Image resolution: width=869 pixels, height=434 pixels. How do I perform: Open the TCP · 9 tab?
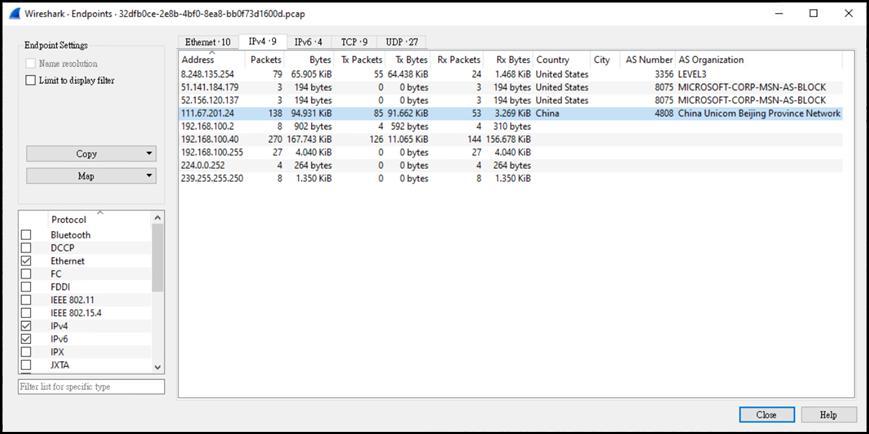(x=354, y=42)
